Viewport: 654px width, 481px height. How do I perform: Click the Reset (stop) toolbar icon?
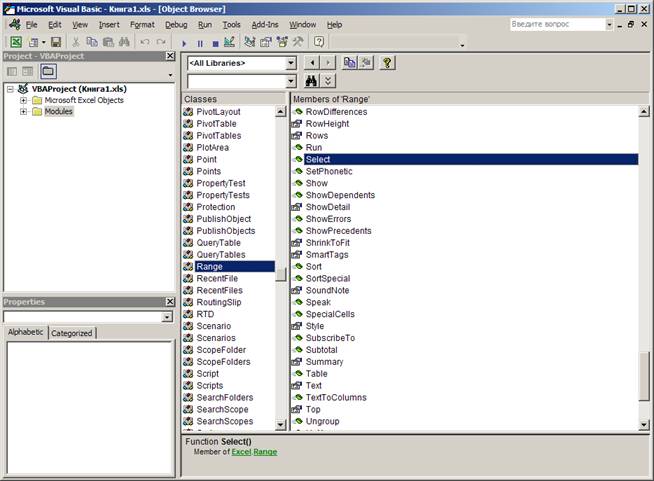coord(215,43)
